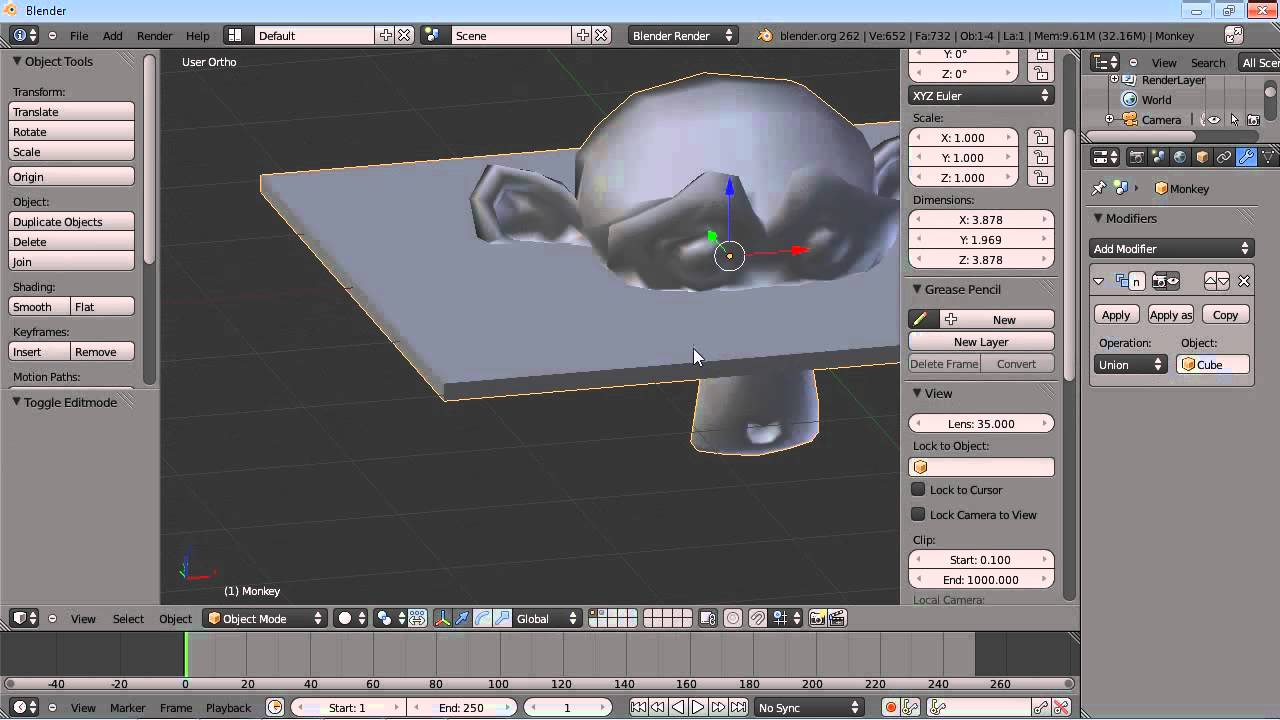Click the pin icon beside Monkey breadcrumb
The image size is (1280, 720).
point(1099,188)
